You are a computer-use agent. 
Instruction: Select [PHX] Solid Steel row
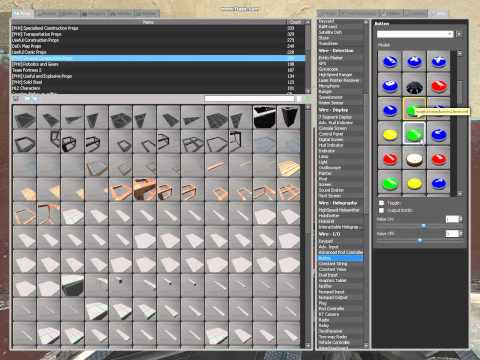158,82
